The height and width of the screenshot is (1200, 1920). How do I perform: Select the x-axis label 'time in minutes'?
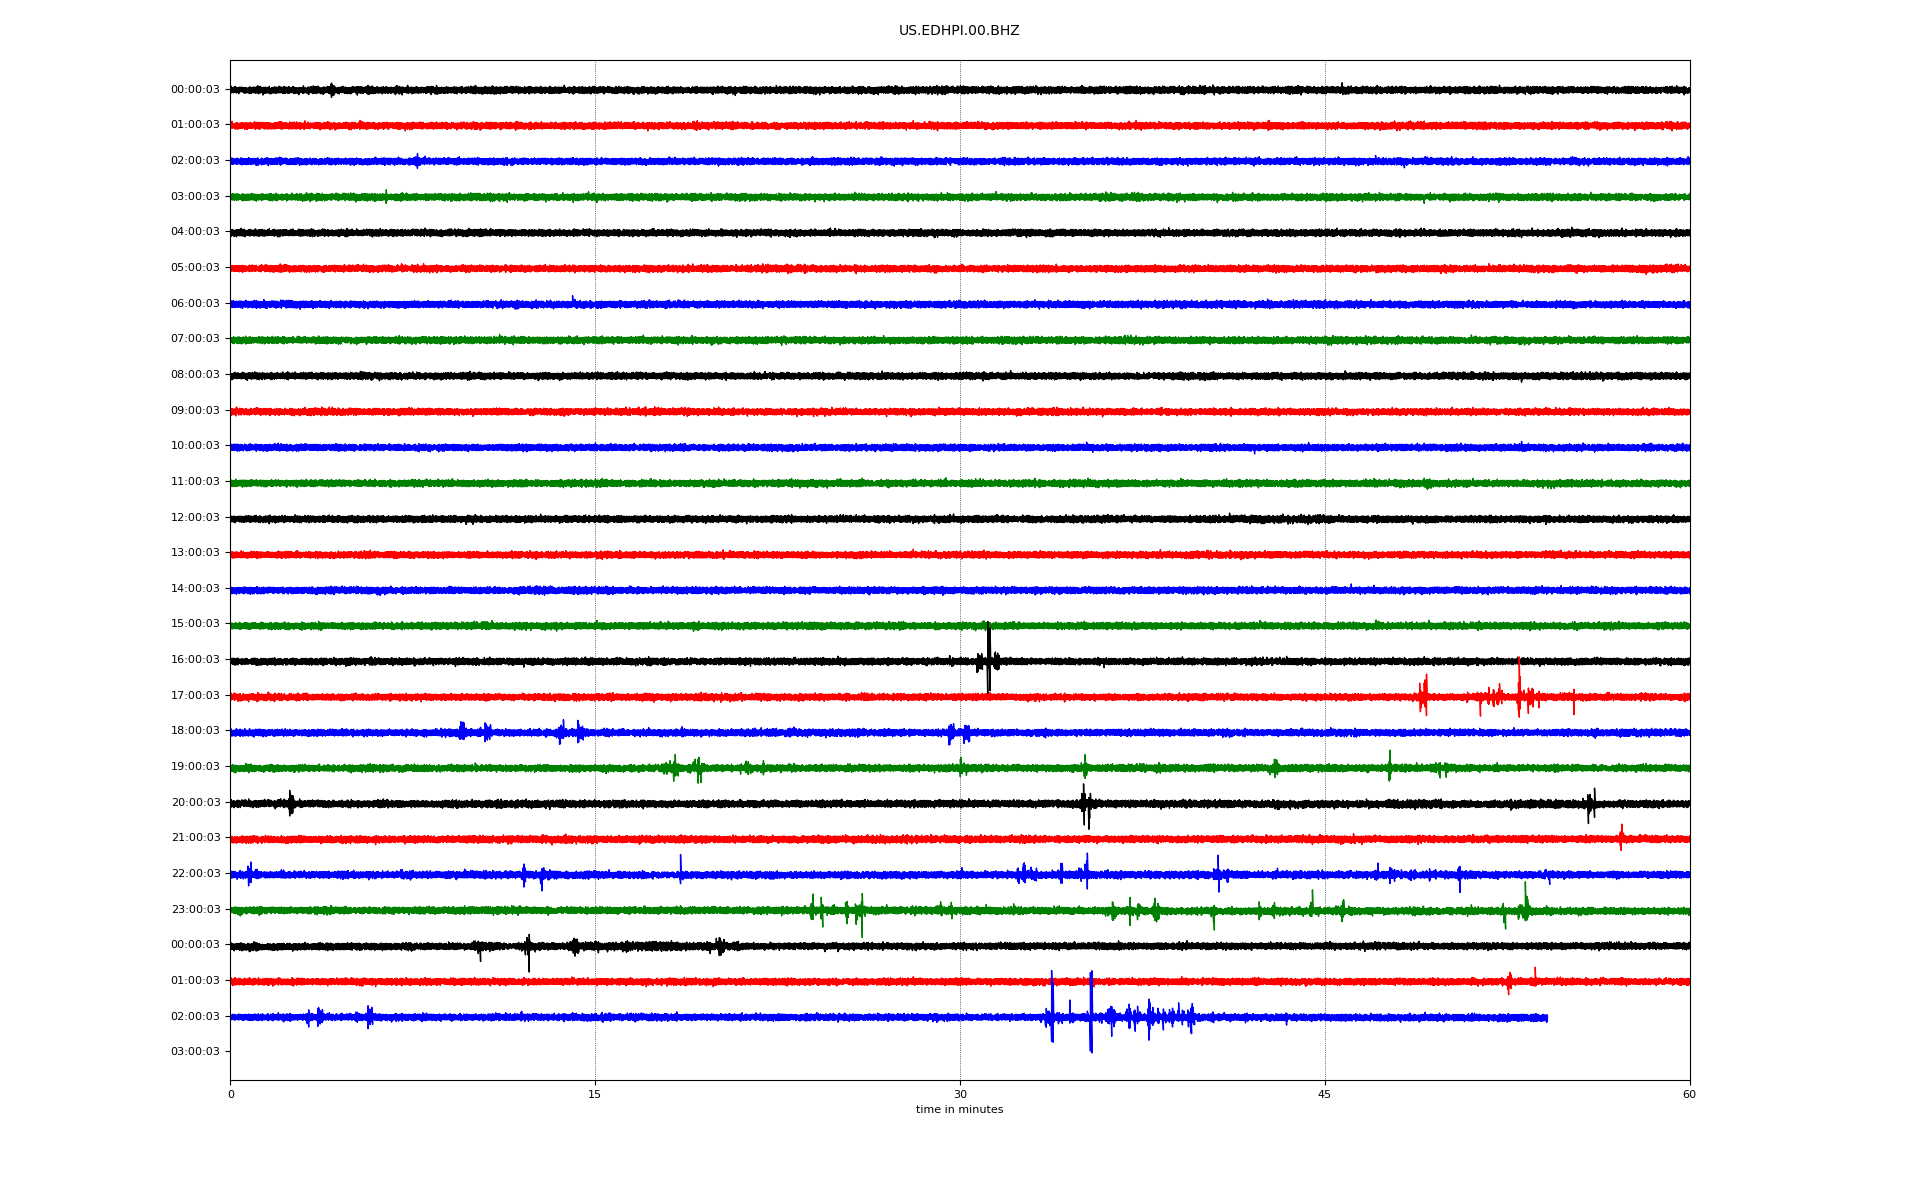[959, 1110]
